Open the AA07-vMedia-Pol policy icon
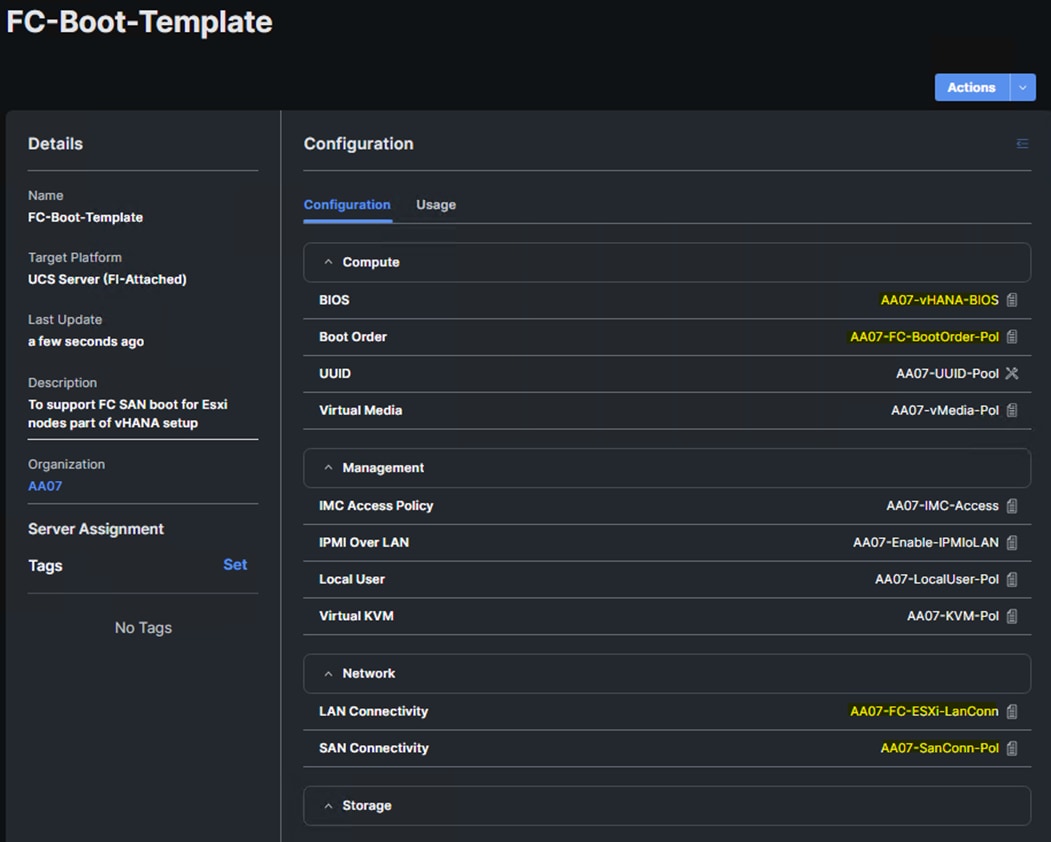Screen dimensions: 1051x842 [x=1012, y=410]
